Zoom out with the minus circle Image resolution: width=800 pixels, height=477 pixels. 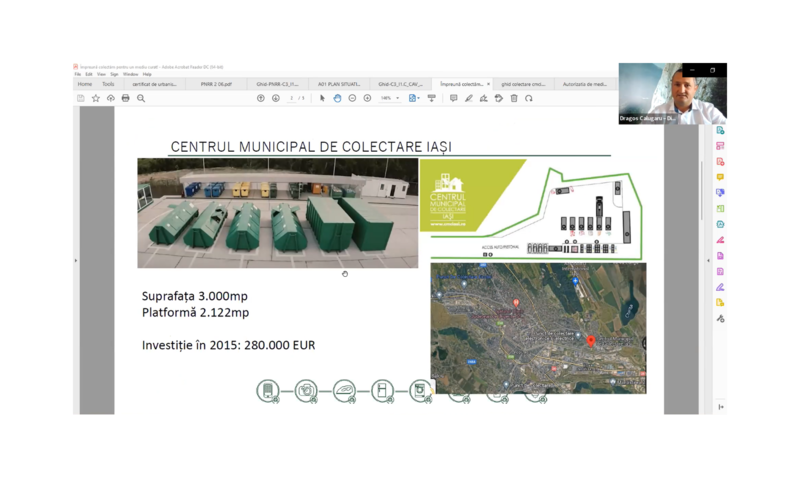tap(352, 98)
